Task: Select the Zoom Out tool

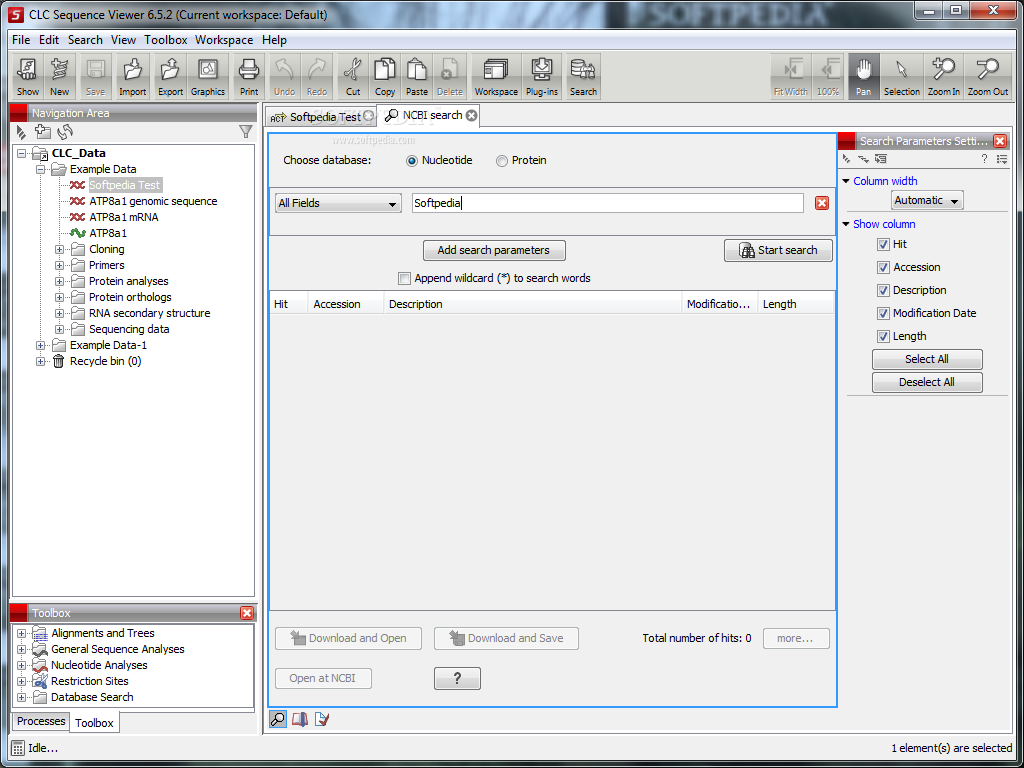Action: click(x=988, y=76)
